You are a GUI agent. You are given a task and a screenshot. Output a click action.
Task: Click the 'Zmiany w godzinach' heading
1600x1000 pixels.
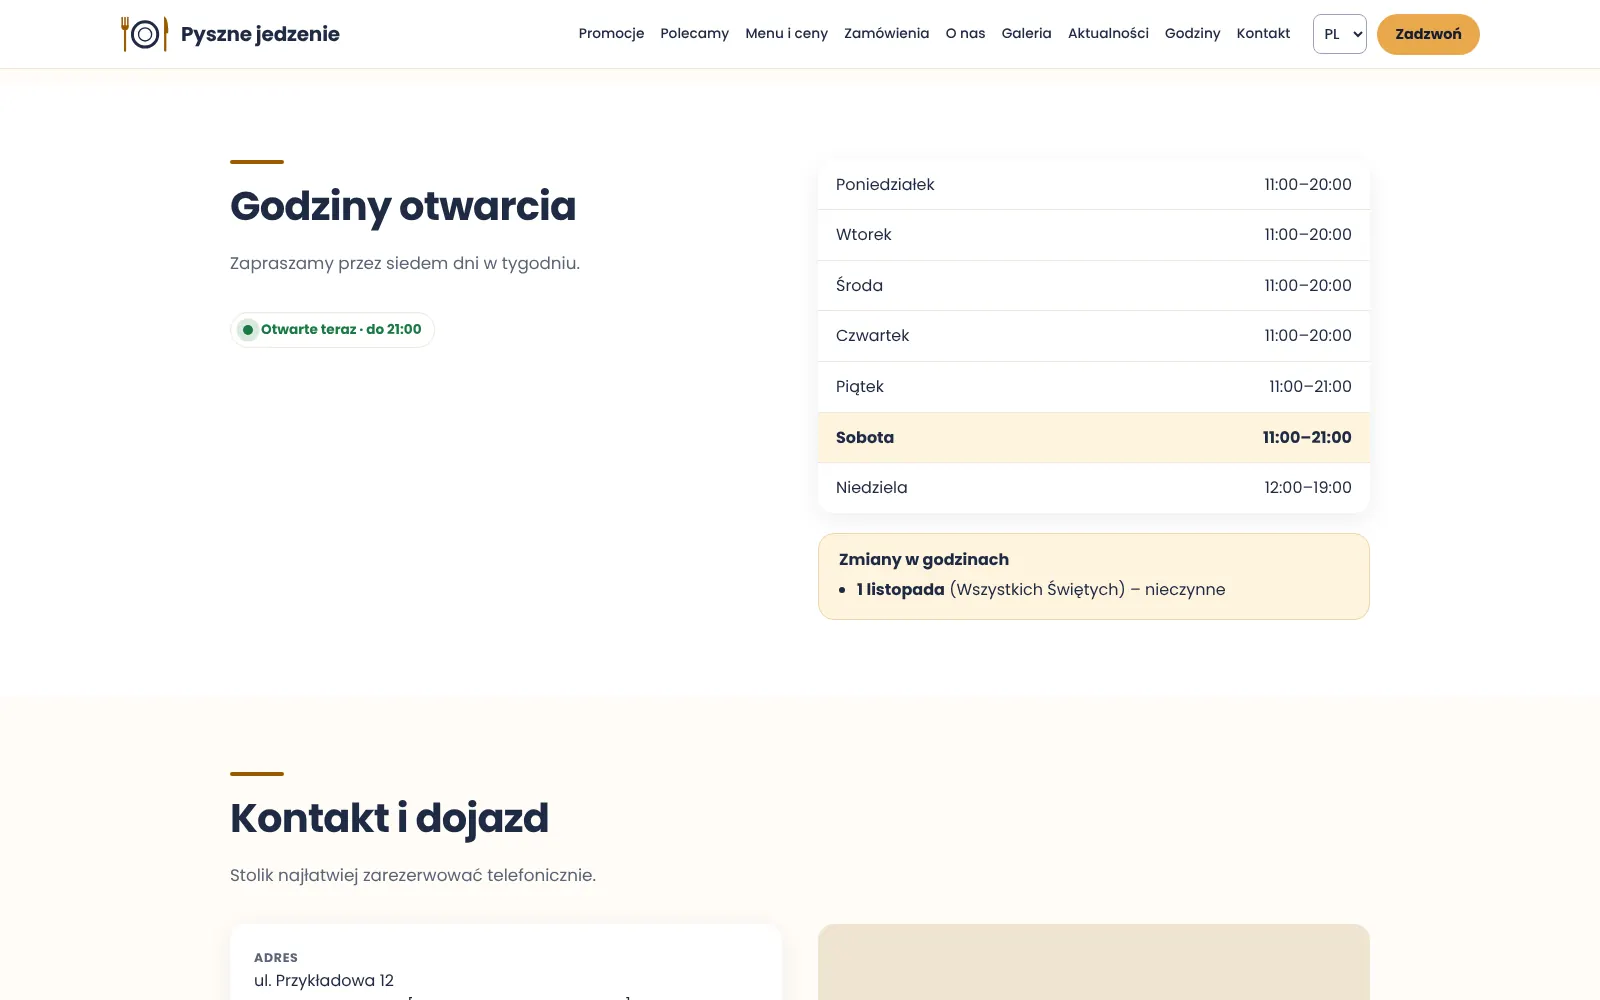(x=924, y=560)
